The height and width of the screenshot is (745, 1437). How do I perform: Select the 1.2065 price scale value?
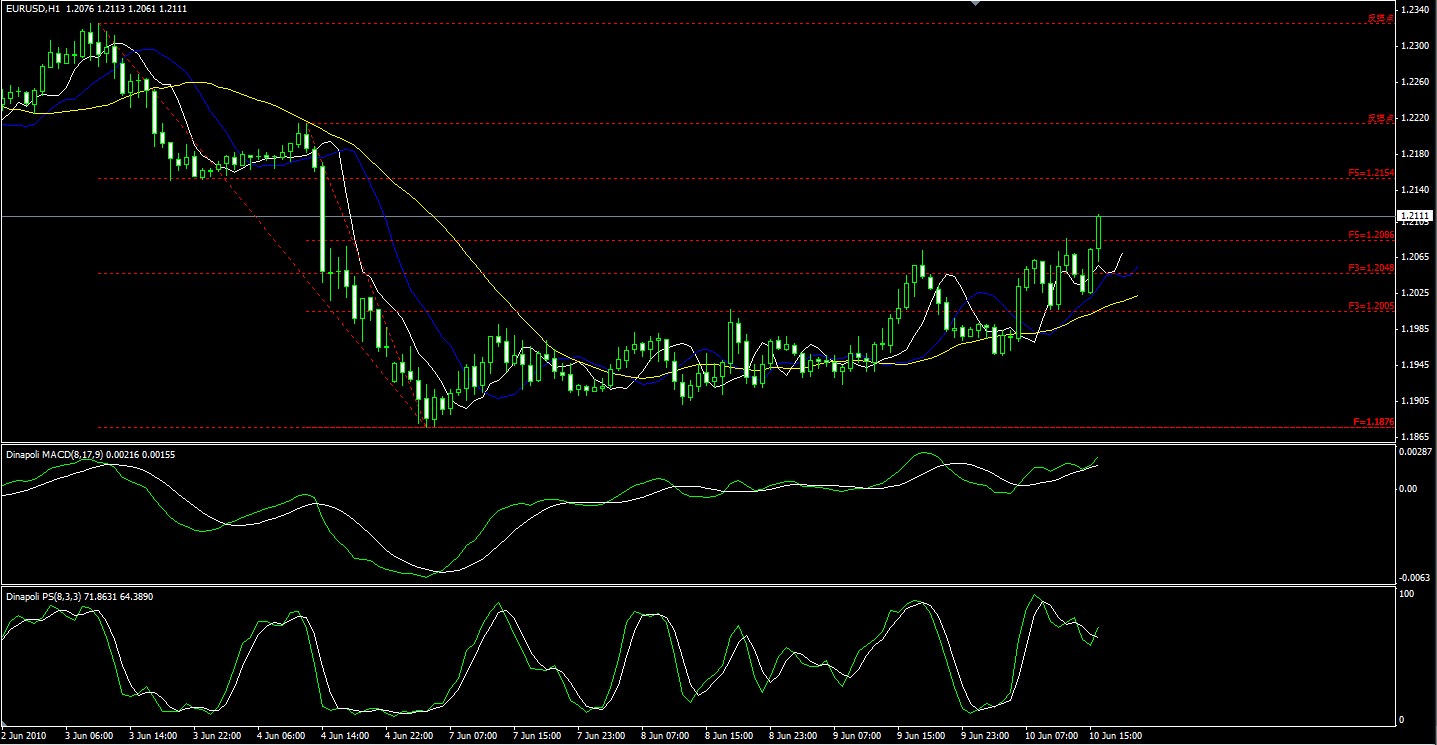tap(1415, 257)
